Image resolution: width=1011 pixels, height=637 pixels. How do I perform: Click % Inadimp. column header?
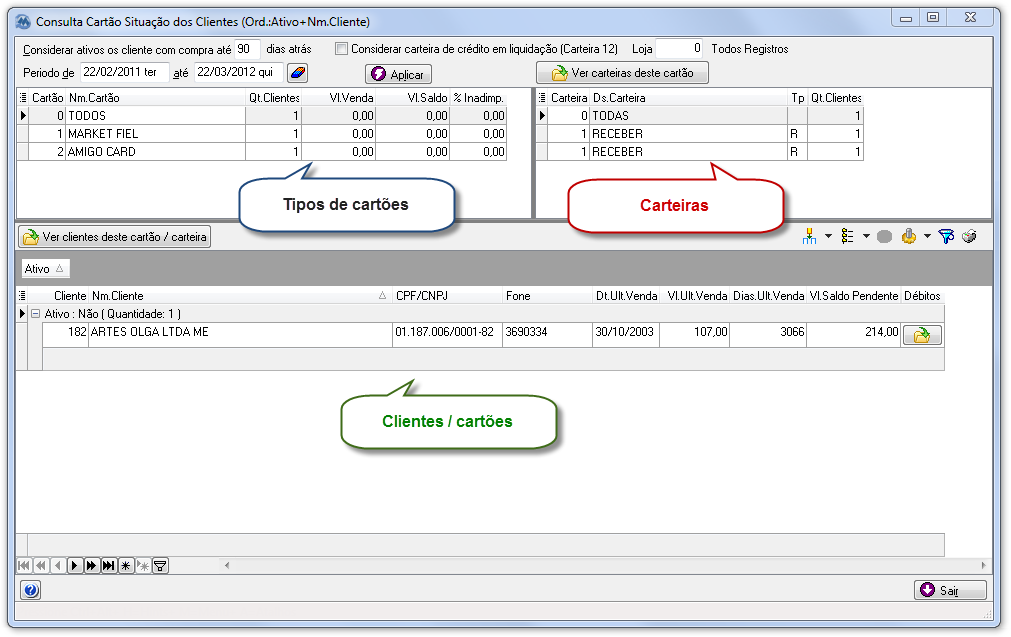[478, 98]
